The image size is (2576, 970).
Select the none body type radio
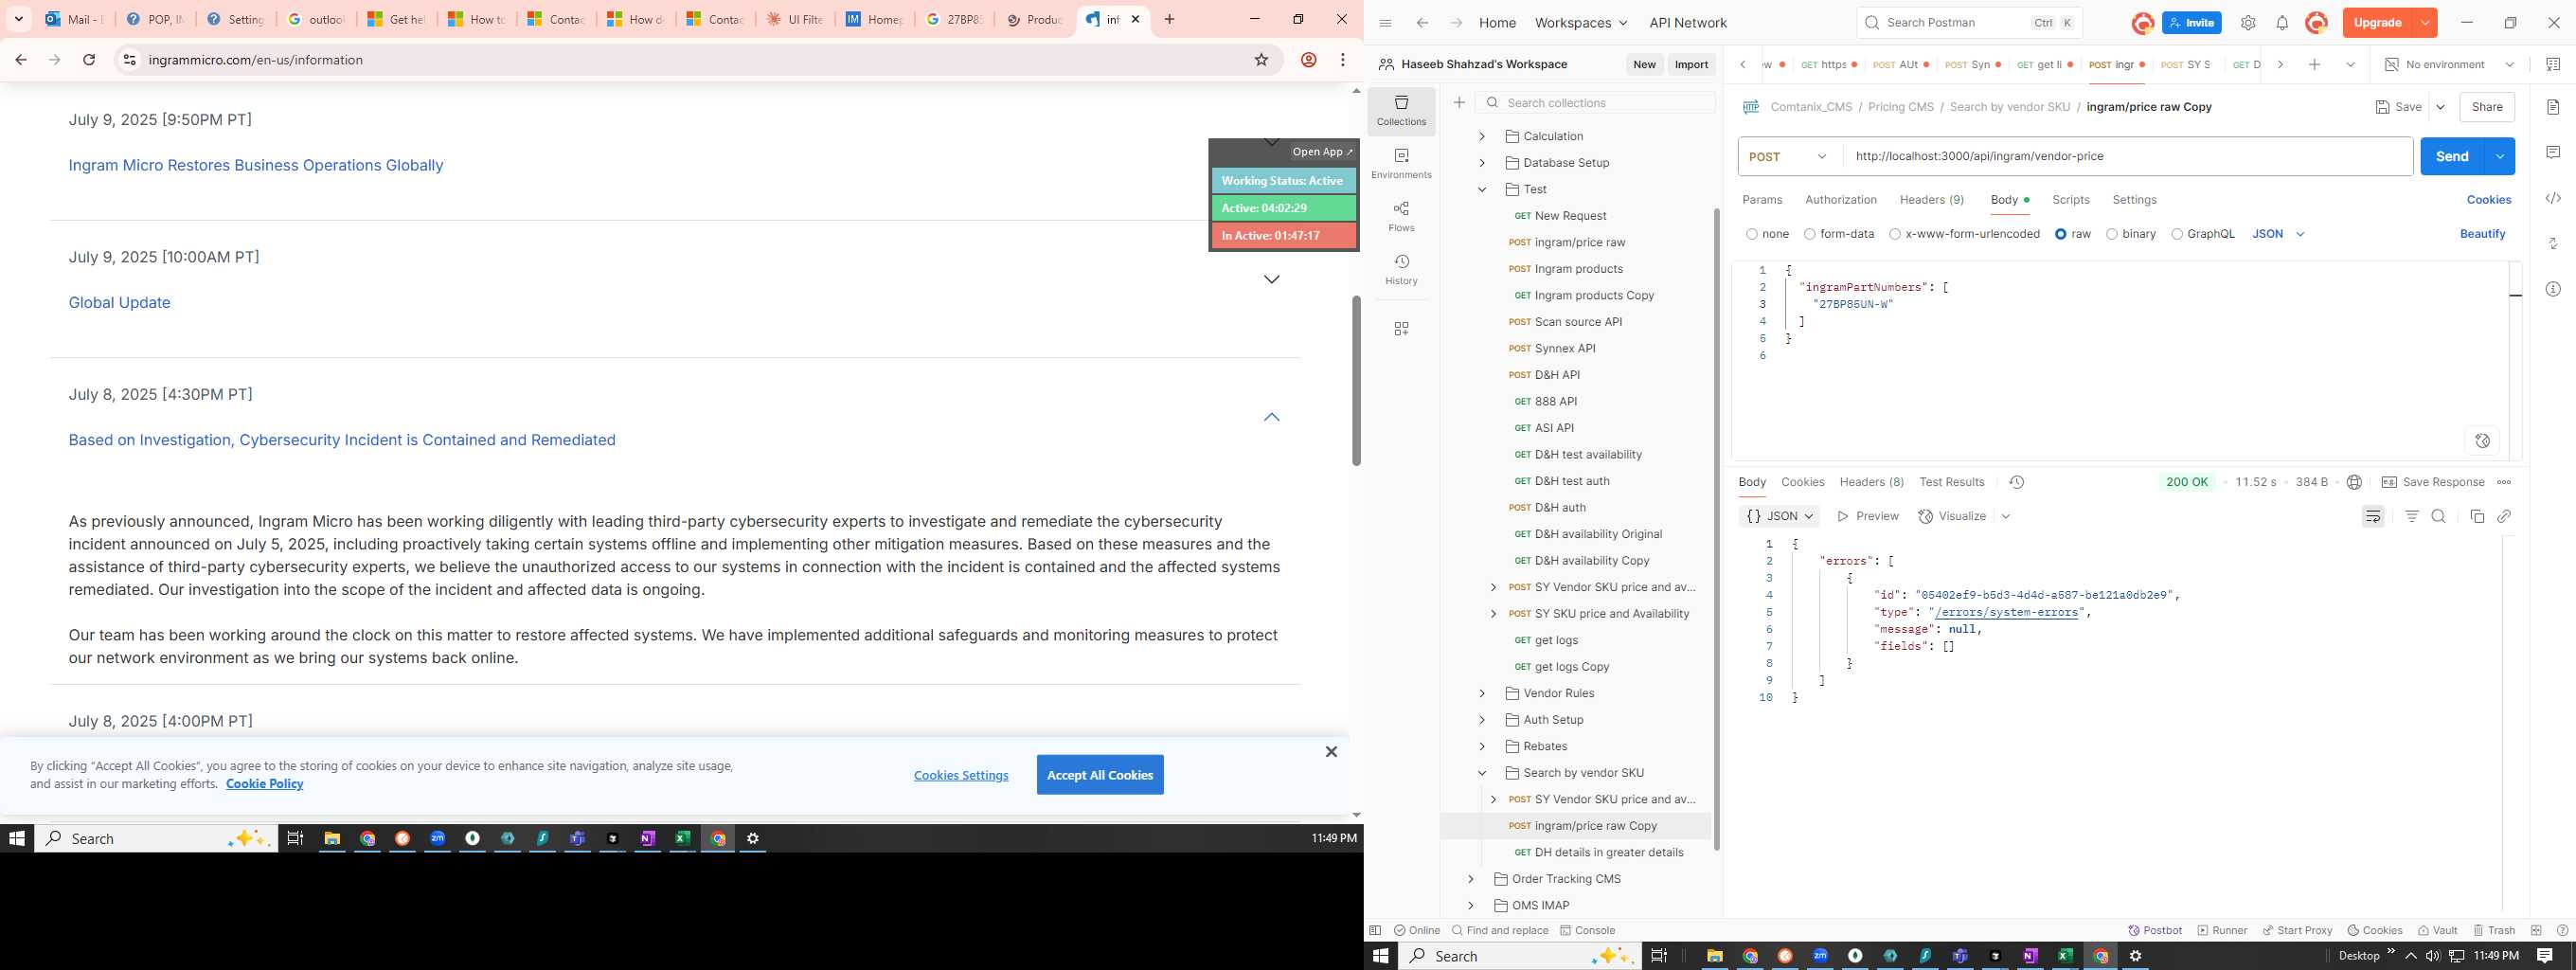pyautogui.click(x=1752, y=234)
